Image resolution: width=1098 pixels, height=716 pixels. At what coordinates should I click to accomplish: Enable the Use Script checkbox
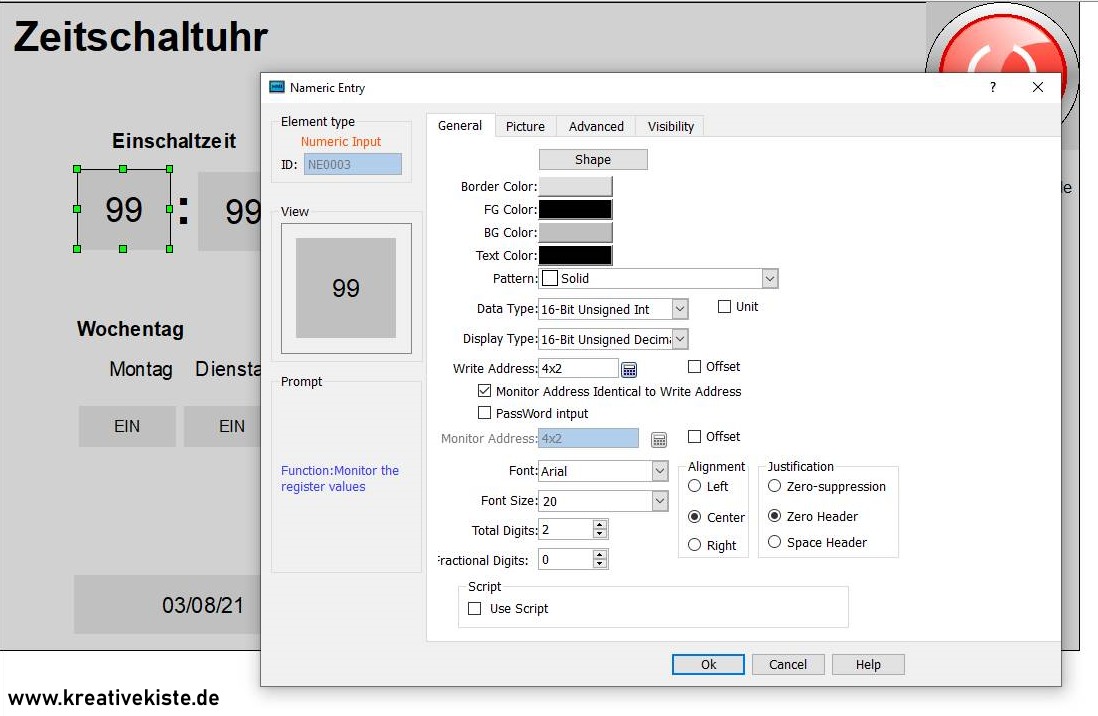475,609
